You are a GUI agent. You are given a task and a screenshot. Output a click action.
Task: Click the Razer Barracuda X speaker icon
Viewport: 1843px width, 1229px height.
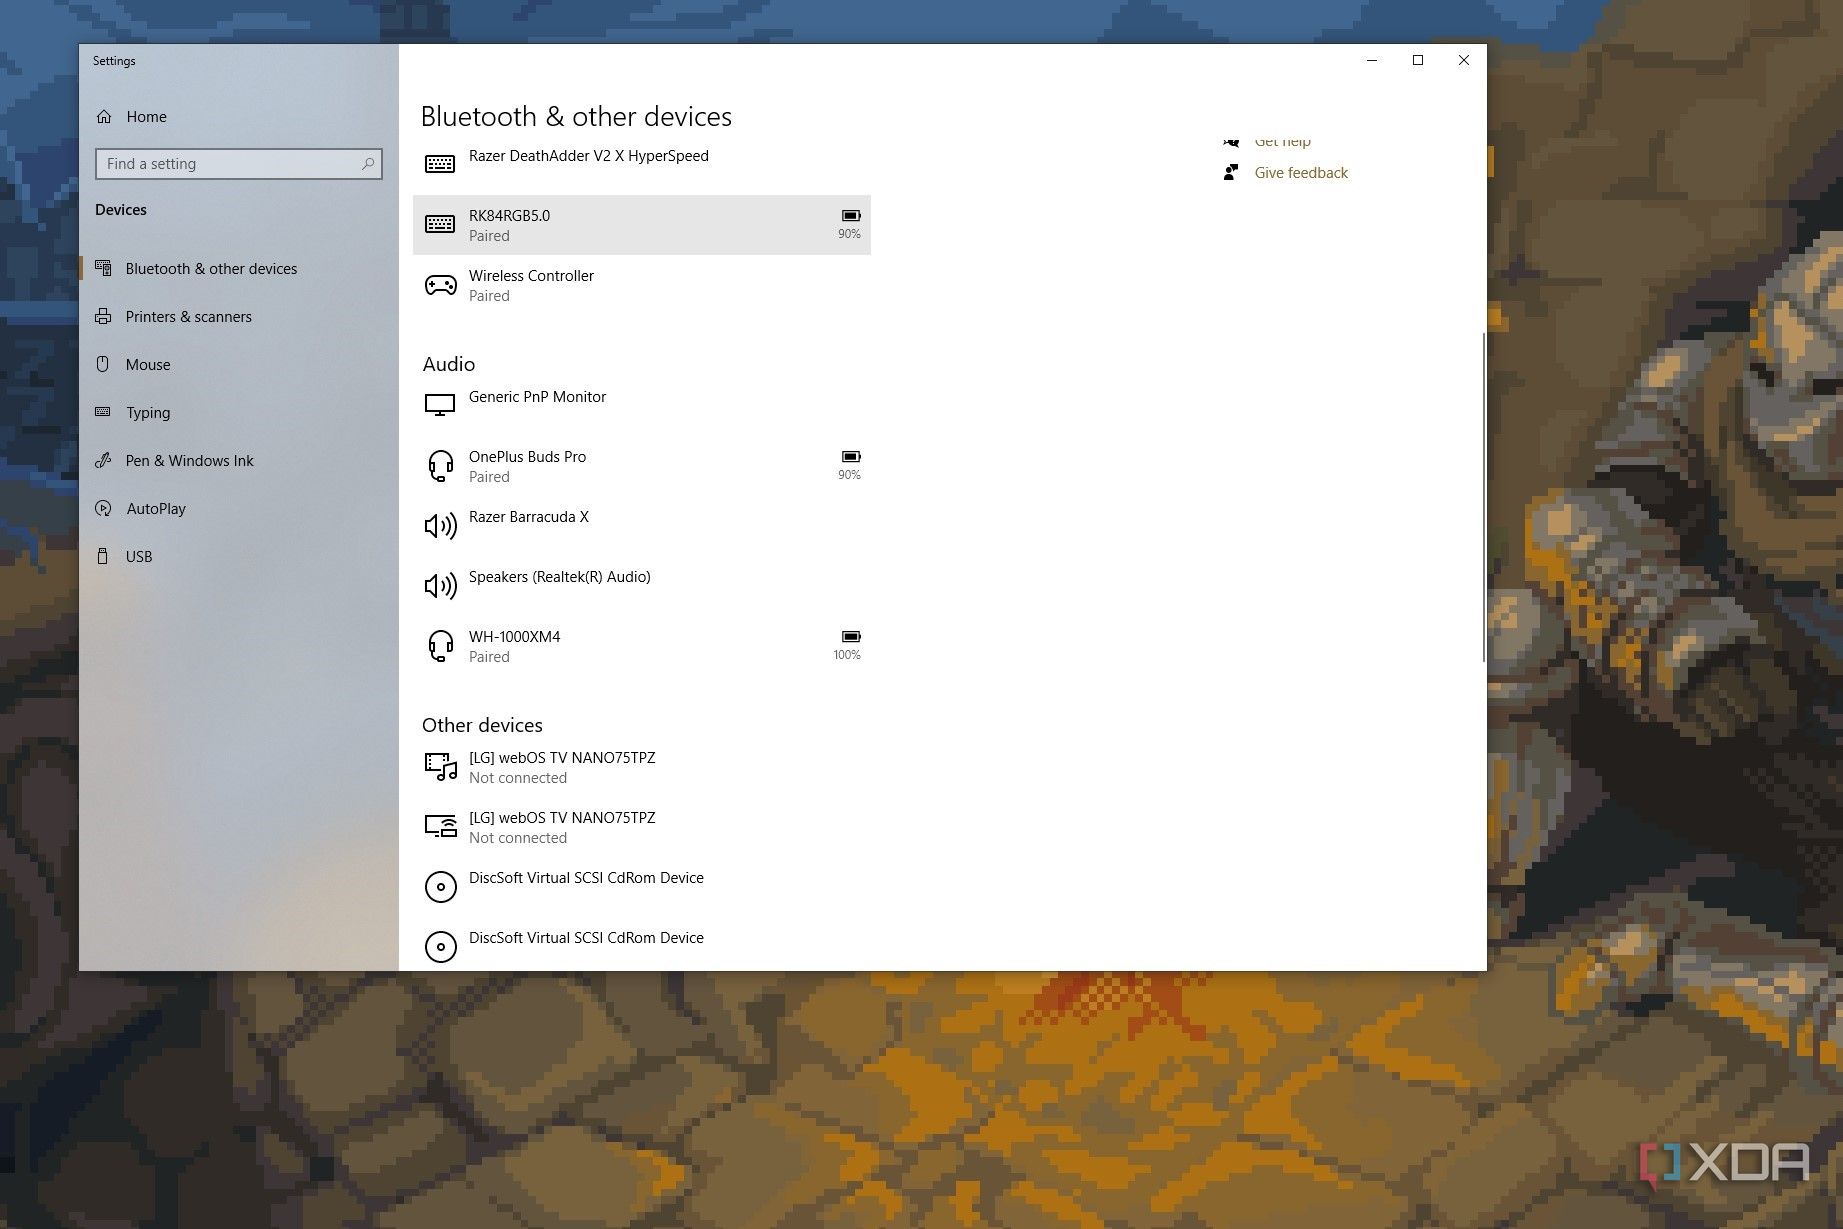440,526
